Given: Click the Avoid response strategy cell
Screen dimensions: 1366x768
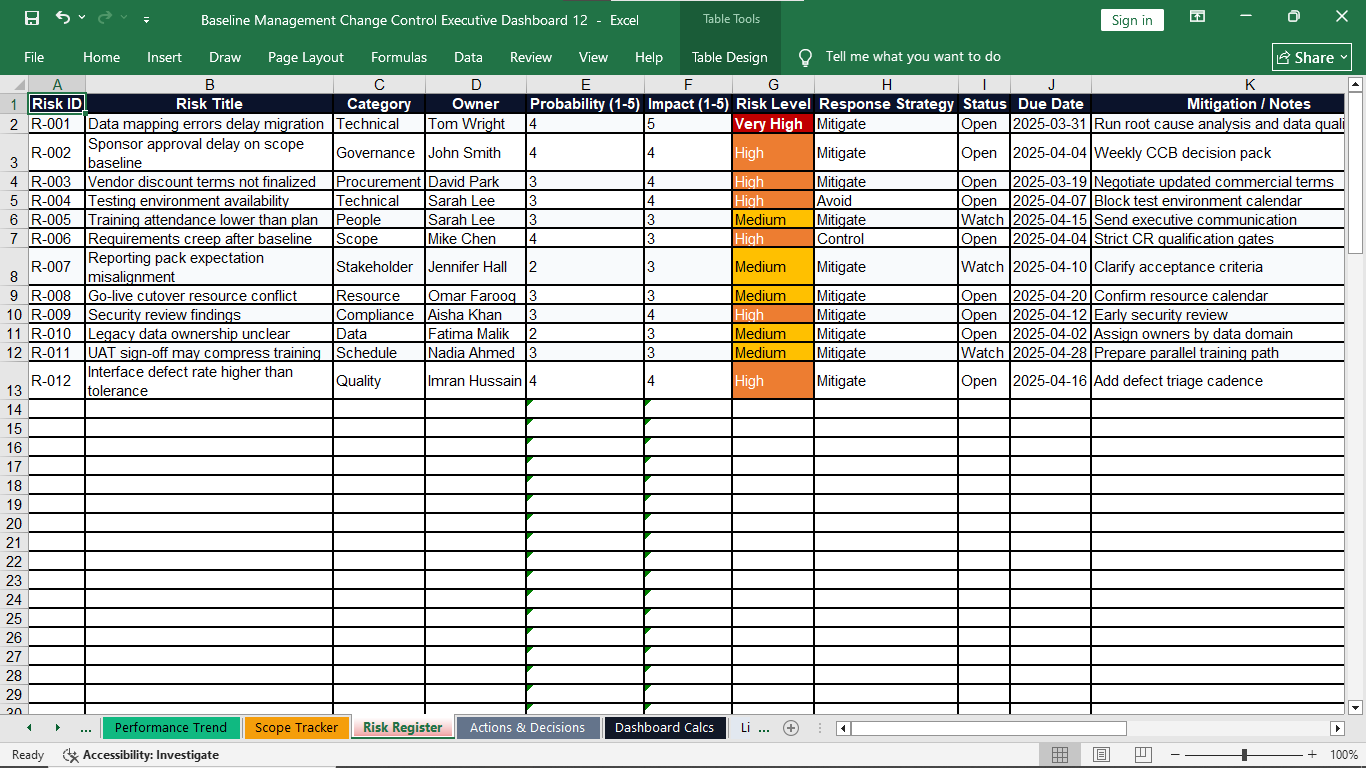Looking at the screenshot, I should click(886, 201).
